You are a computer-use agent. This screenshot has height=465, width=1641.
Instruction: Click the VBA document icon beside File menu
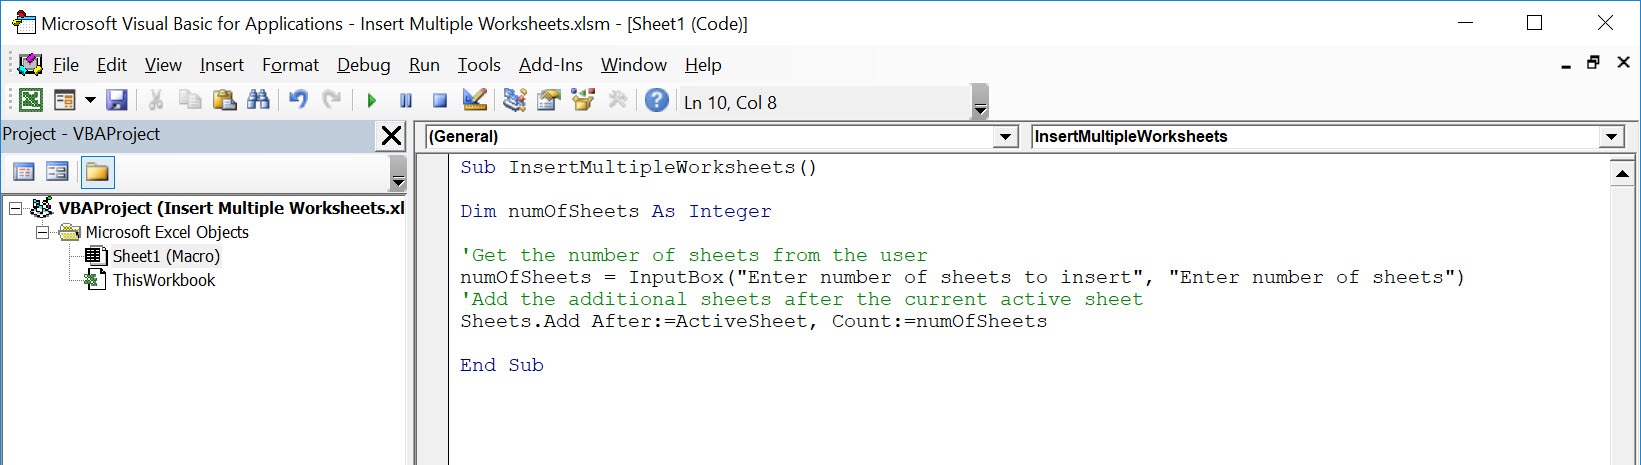pyautogui.click(x=30, y=65)
